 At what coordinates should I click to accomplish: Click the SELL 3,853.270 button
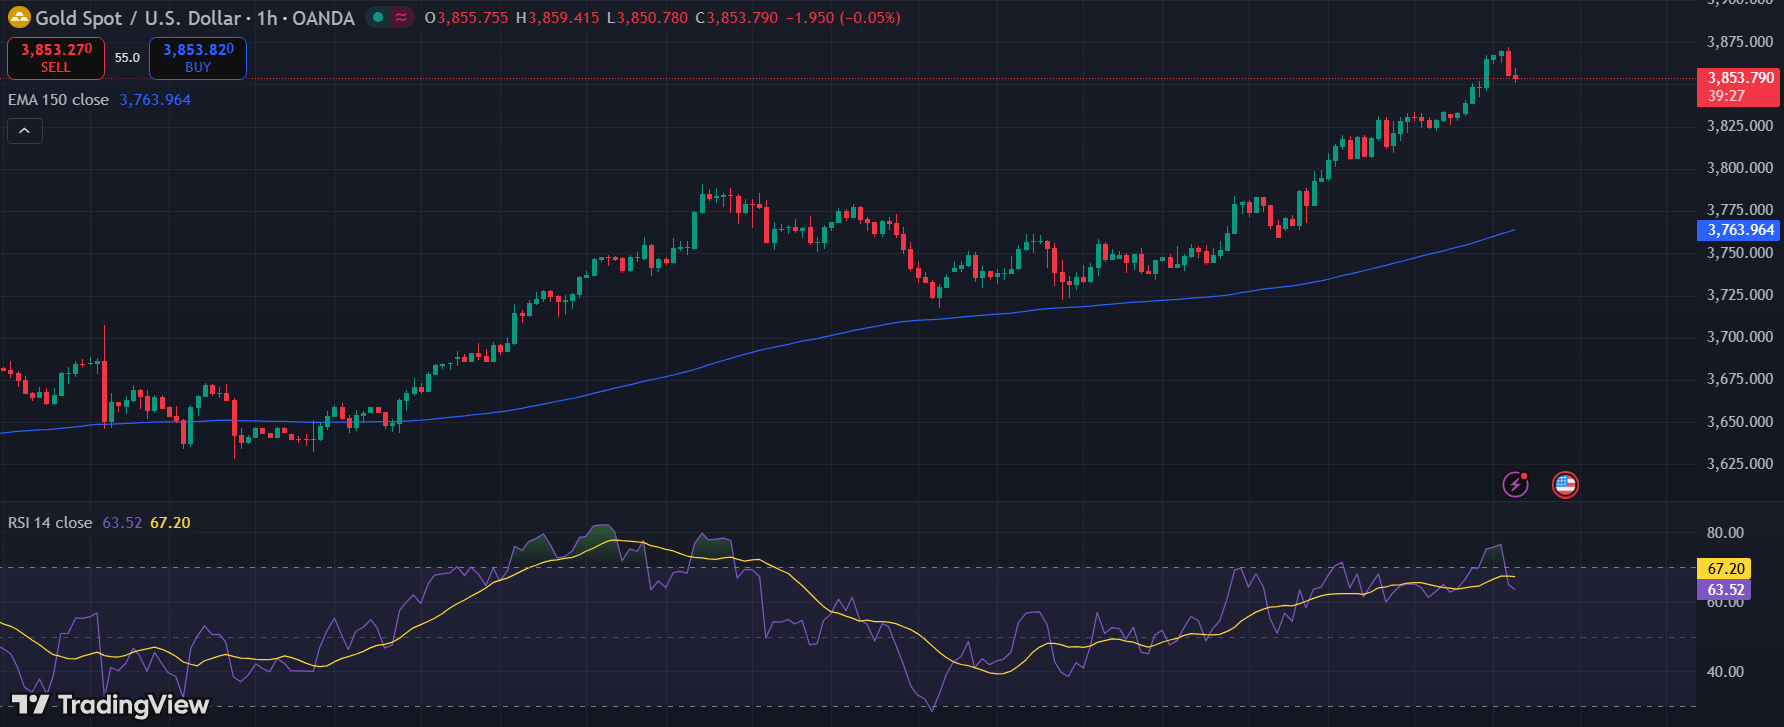click(56, 58)
